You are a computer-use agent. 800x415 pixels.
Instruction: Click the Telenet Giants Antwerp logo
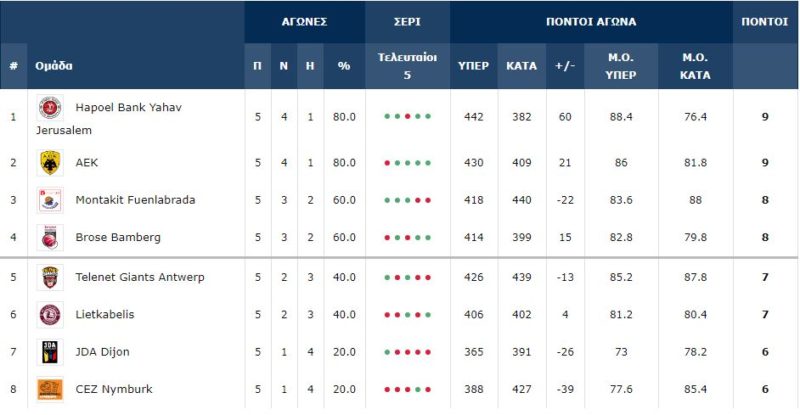[x=50, y=277]
